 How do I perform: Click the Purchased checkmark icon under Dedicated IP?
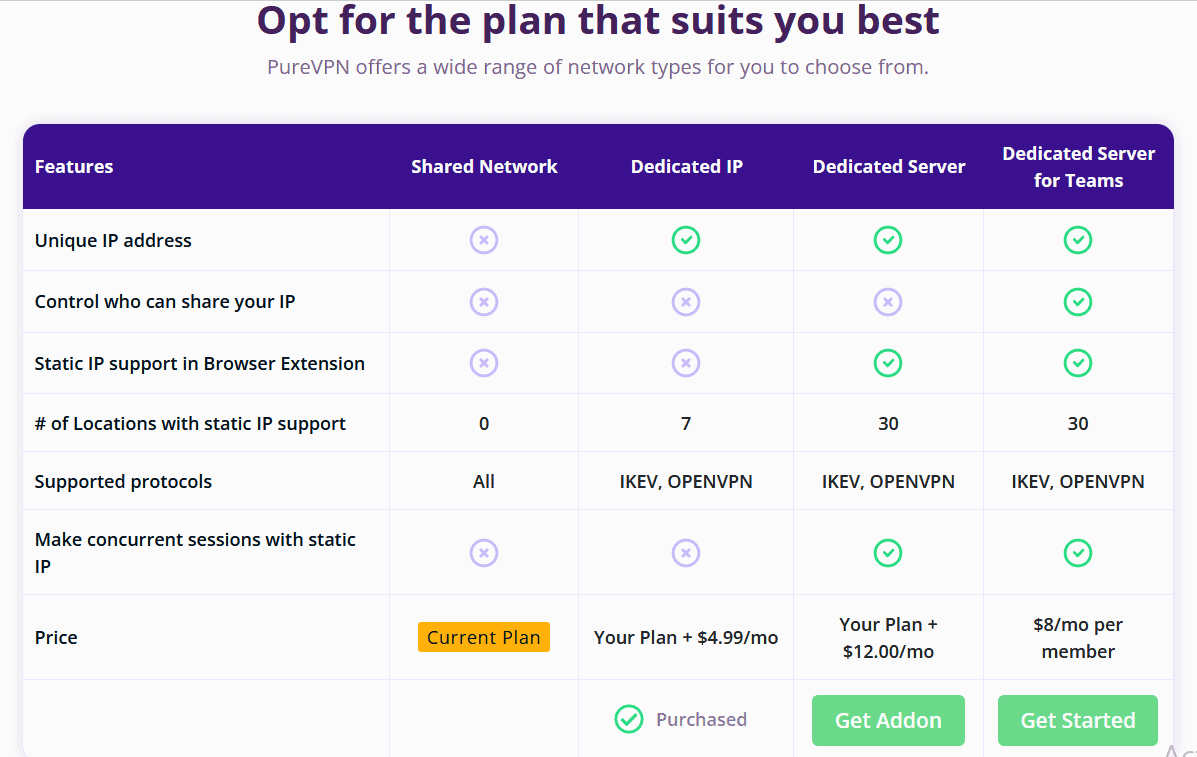(x=629, y=719)
